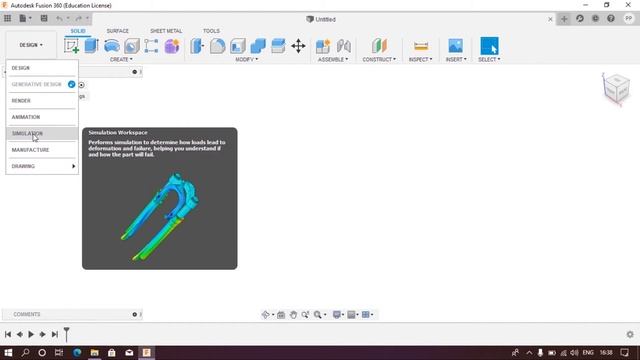Open the DESIGN workspace switcher
640x360 pixels.
pyautogui.click(x=31, y=45)
